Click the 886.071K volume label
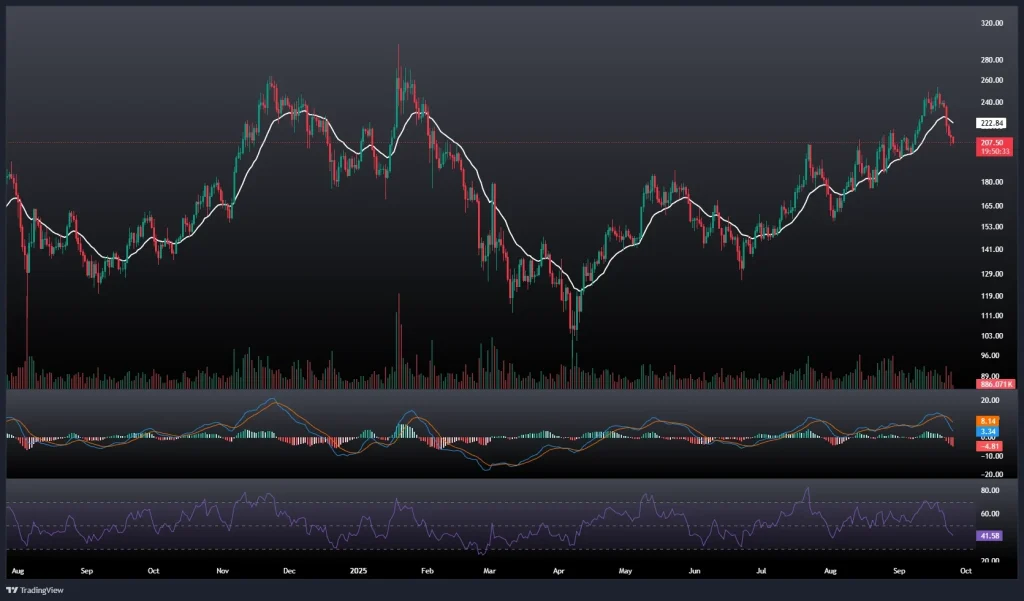The width and height of the screenshot is (1024, 601). pyautogui.click(x=996, y=384)
